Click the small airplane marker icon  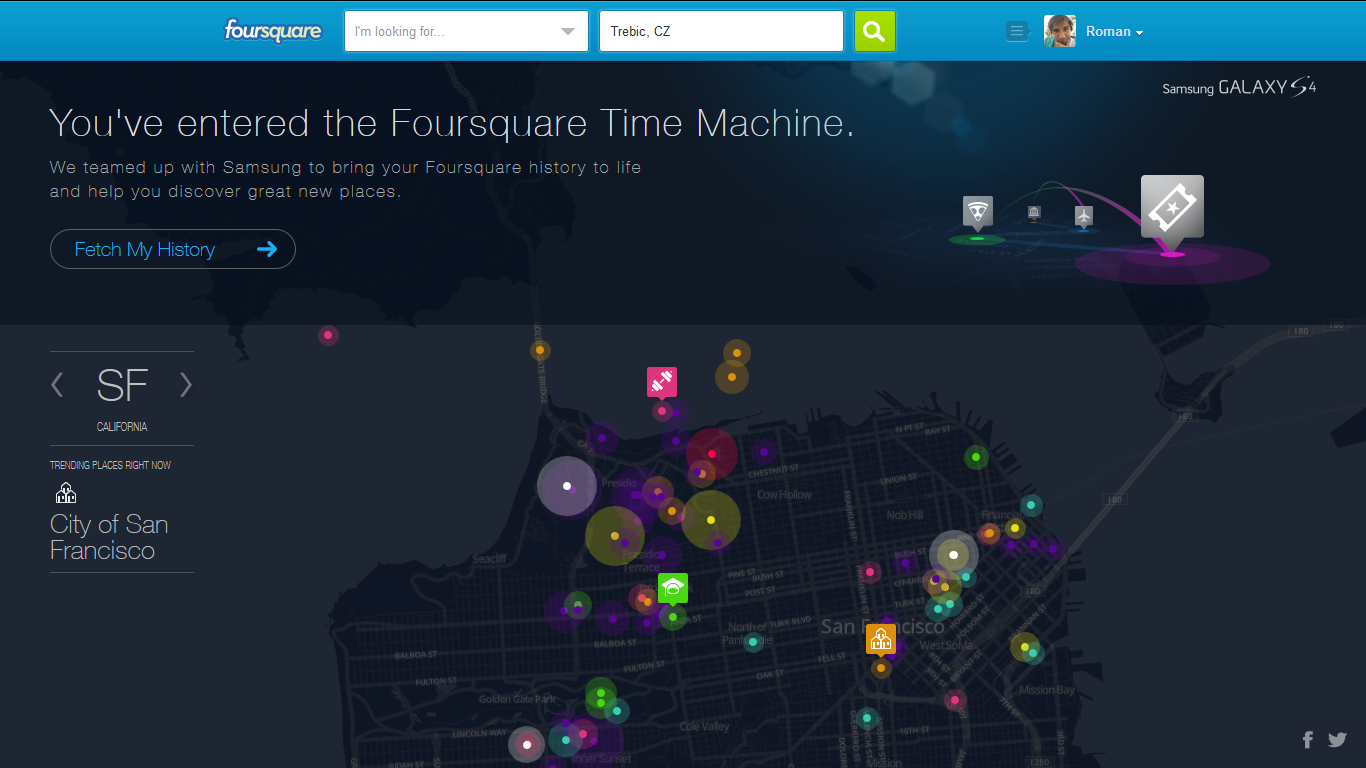tap(1083, 215)
